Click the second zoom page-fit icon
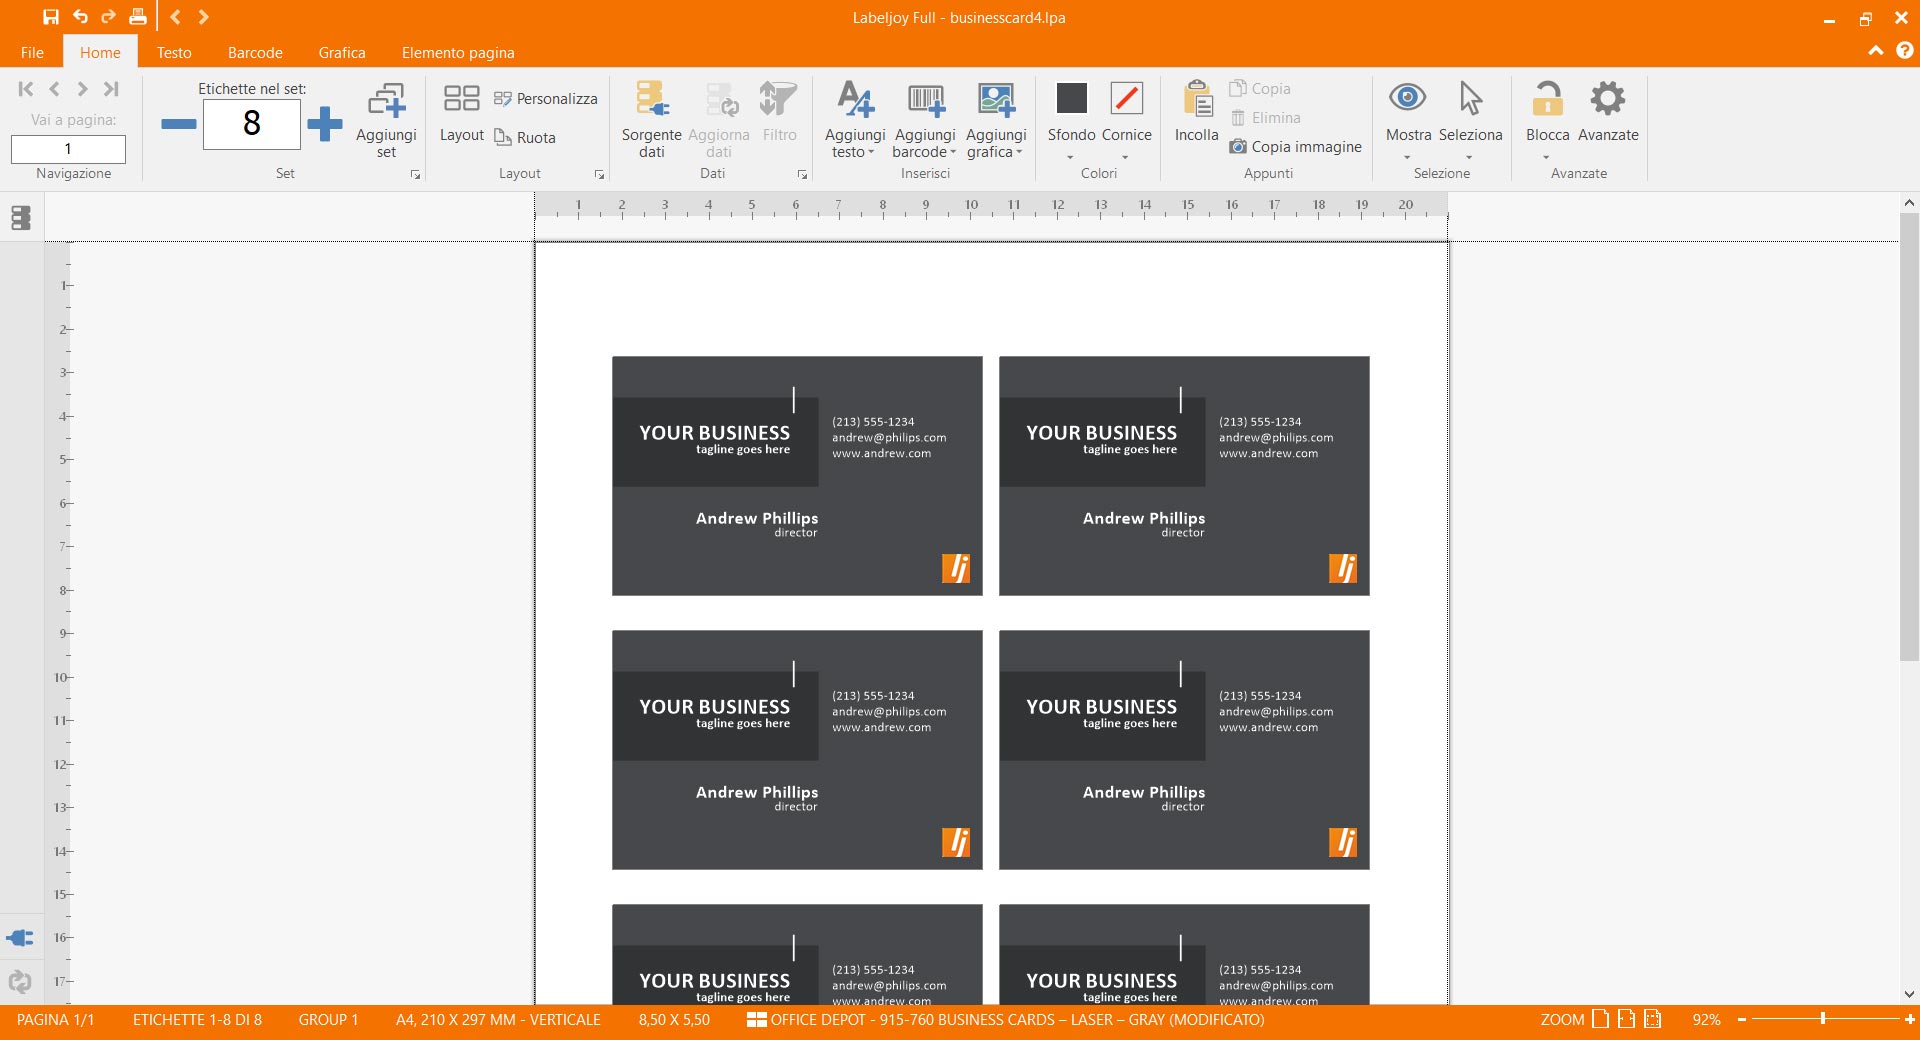This screenshot has height=1040, width=1920. tap(1627, 1019)
